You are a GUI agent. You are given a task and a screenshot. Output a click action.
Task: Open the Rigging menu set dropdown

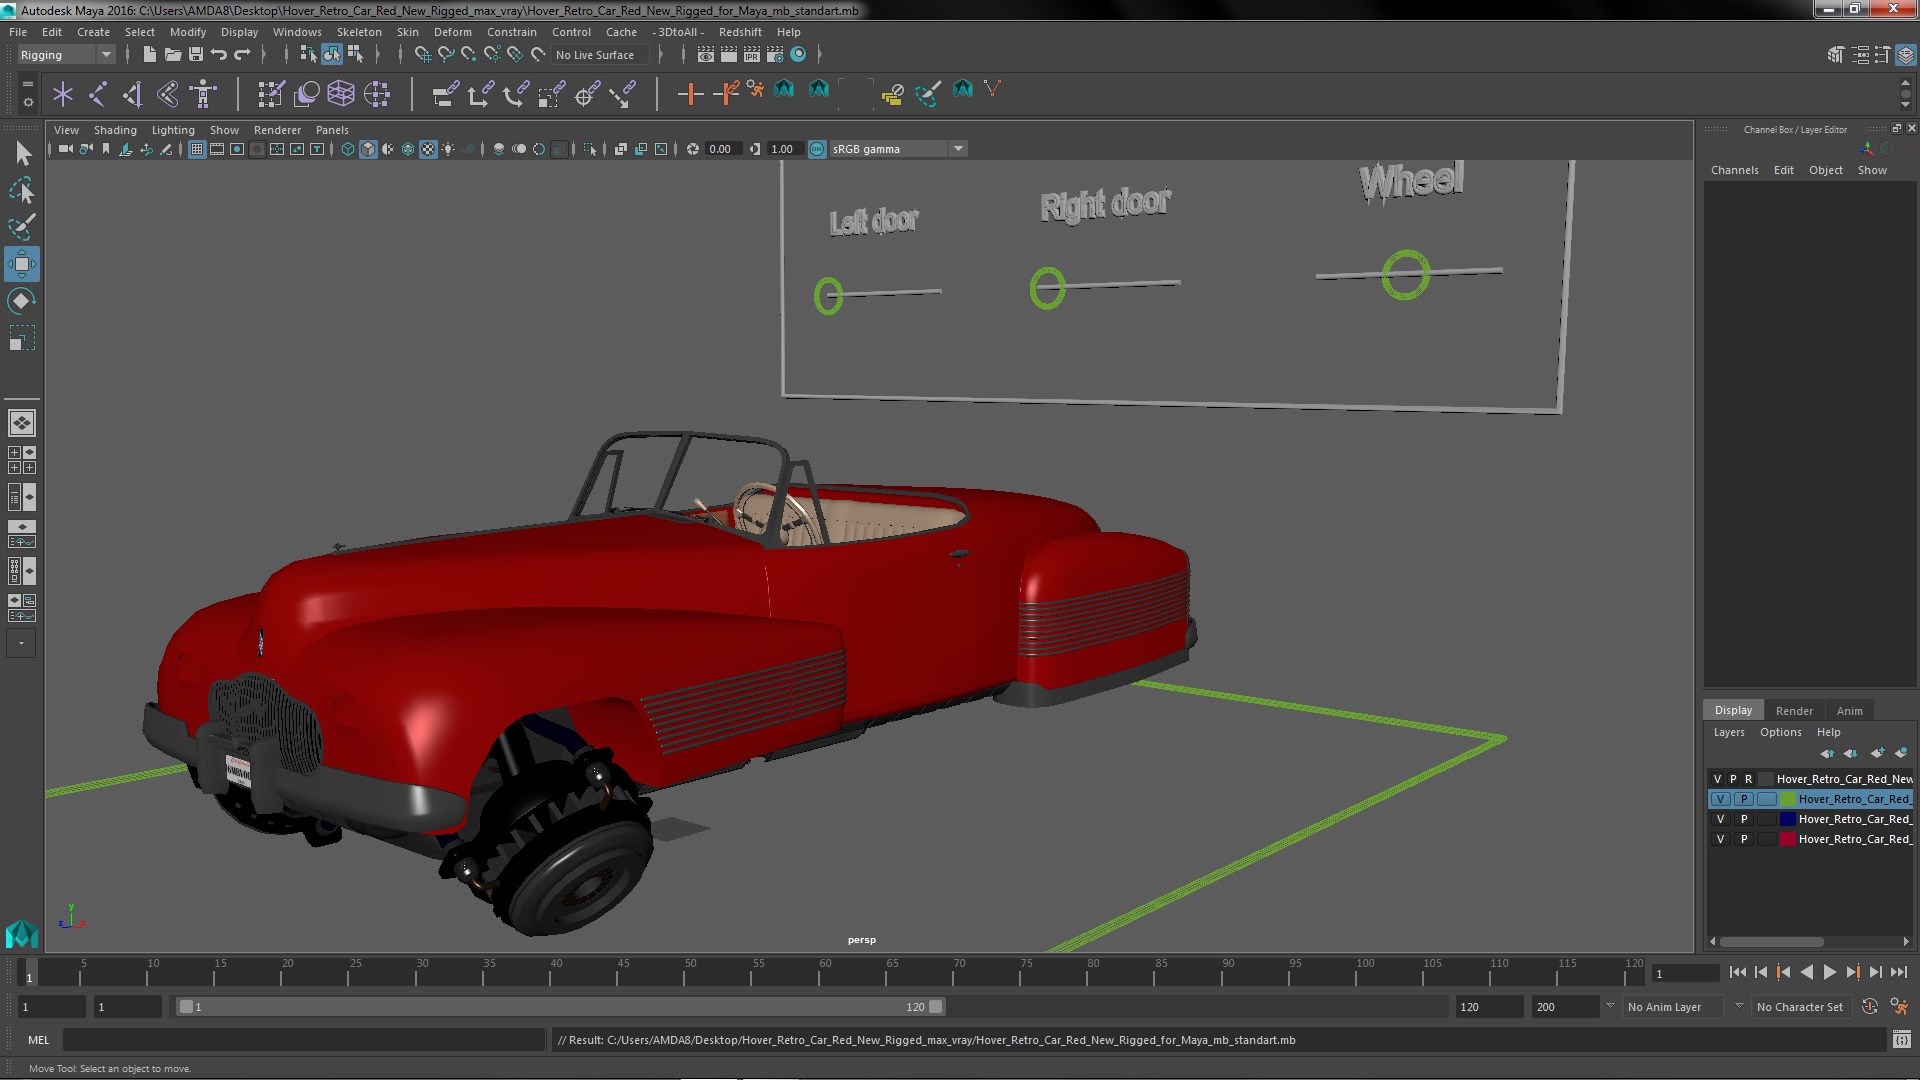pyautogui.click(x=66, y=55)
